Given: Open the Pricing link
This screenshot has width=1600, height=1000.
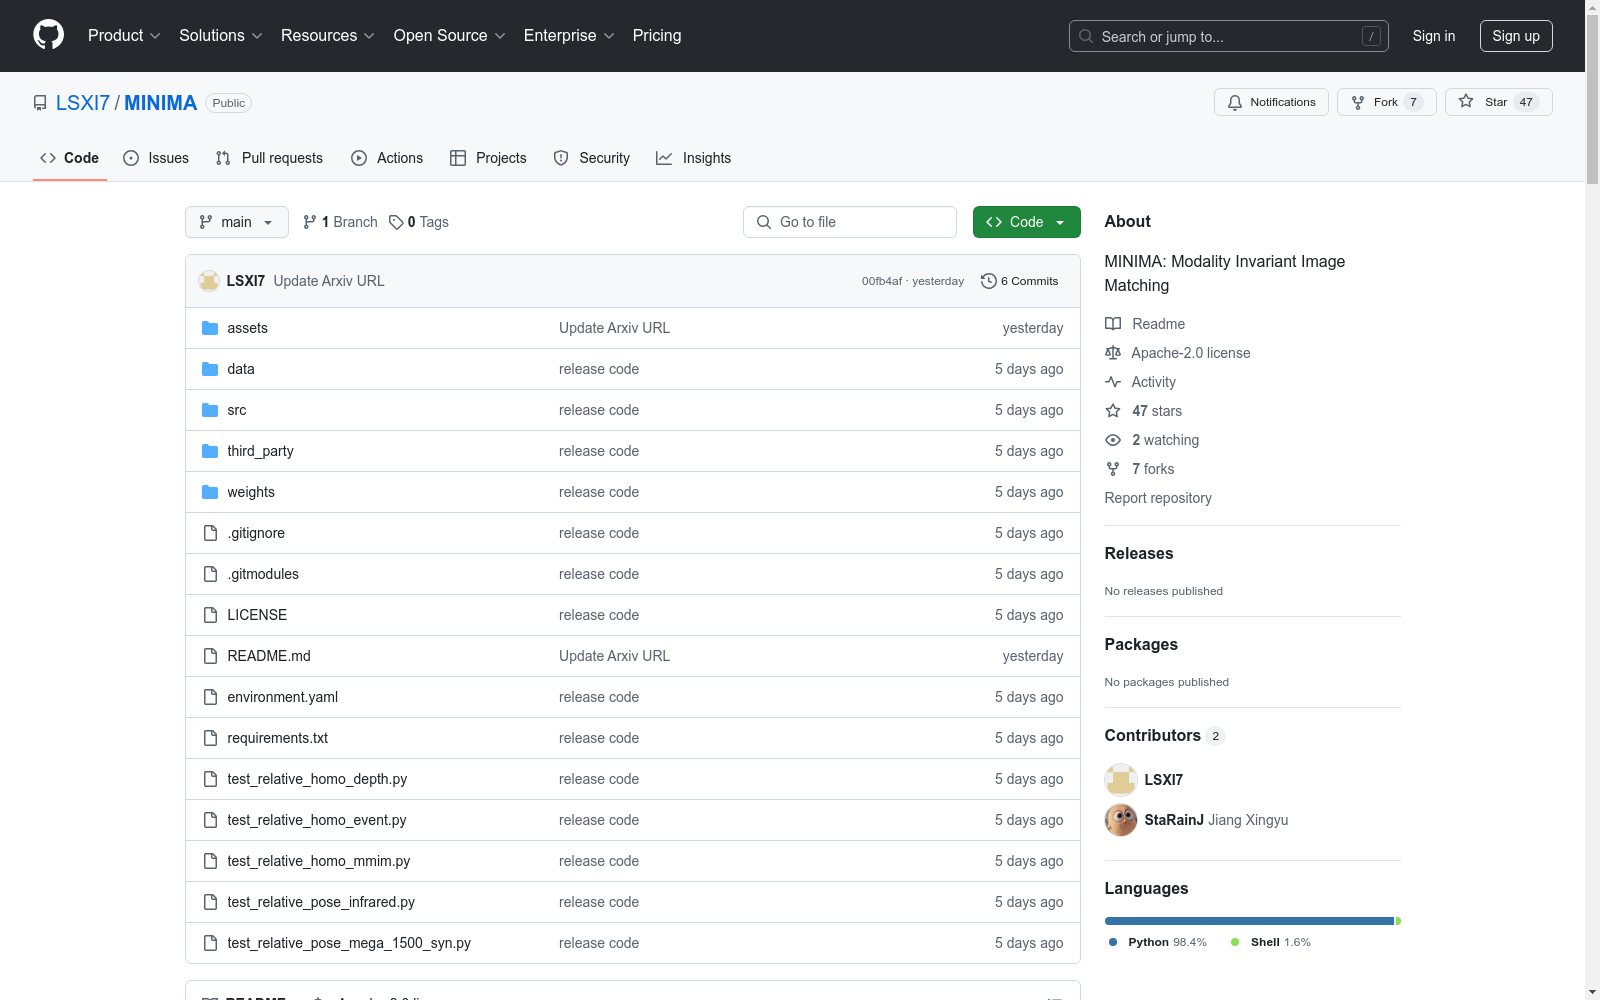Looking at the screenshot, I should point(657,36).
